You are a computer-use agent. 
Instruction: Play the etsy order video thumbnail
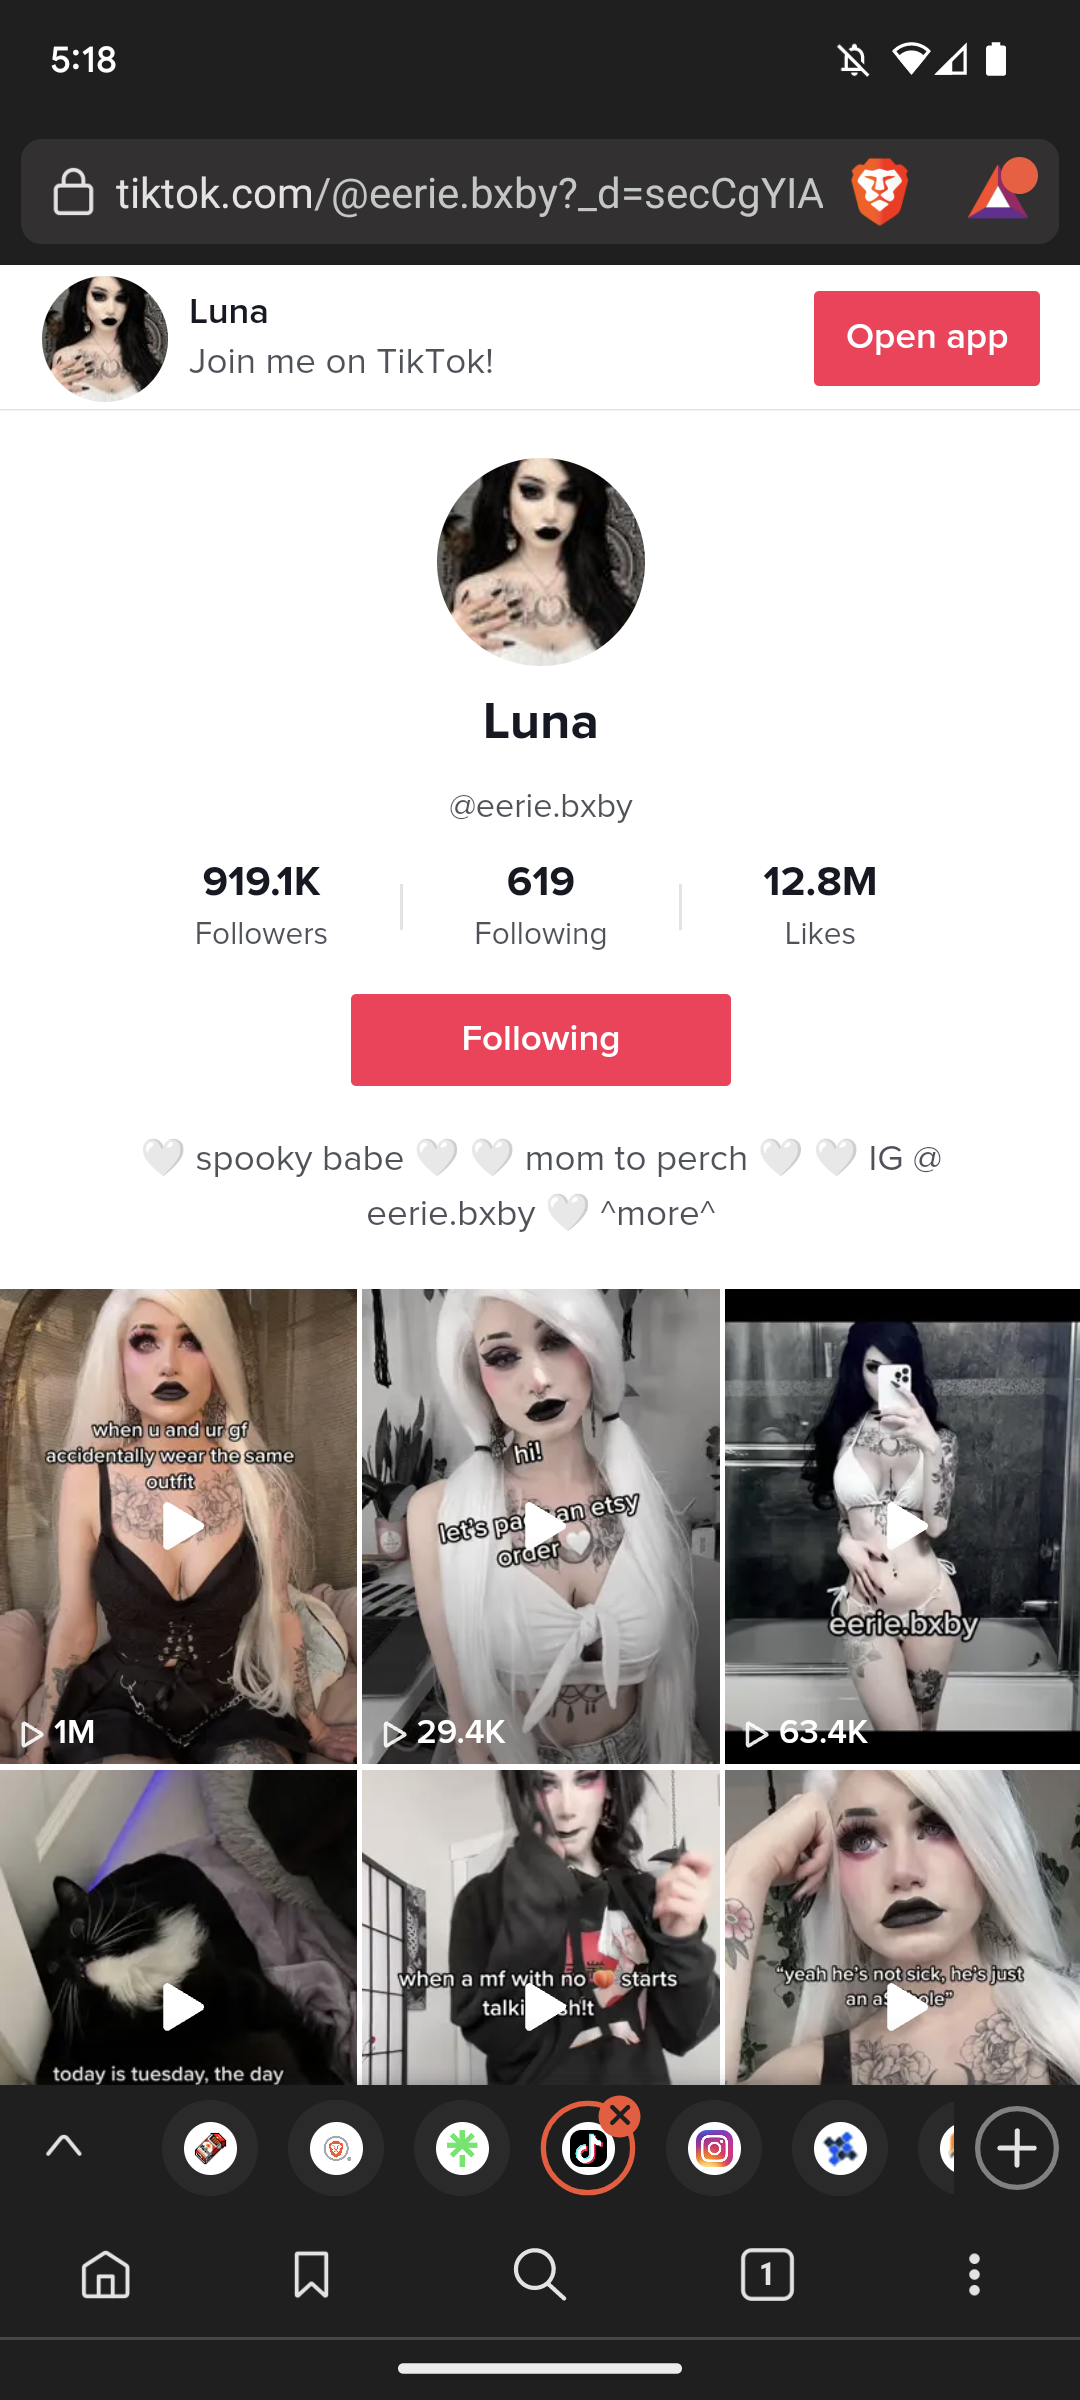(541, 1526)
